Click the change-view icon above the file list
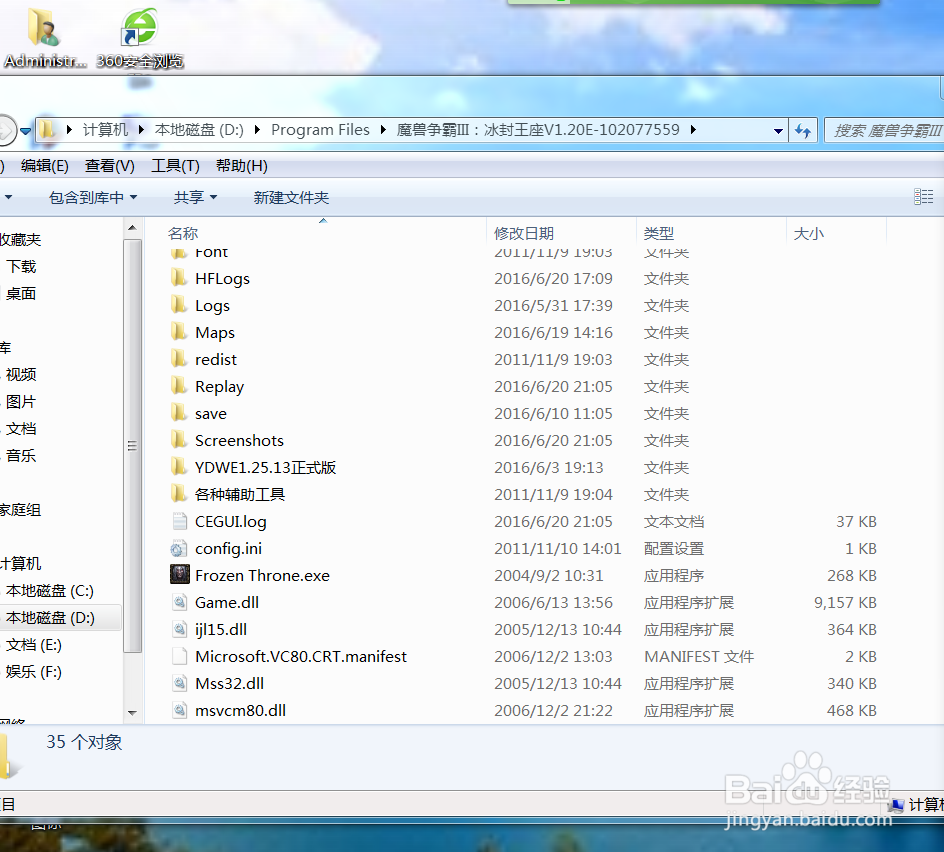This screenshot has height=852, width=944. click(x=922, y=196)
